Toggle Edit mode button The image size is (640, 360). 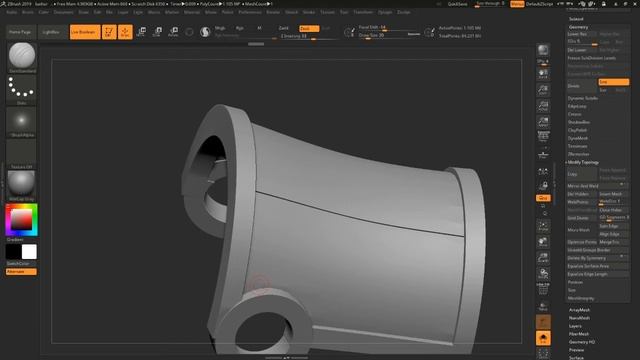click(109, 32)
